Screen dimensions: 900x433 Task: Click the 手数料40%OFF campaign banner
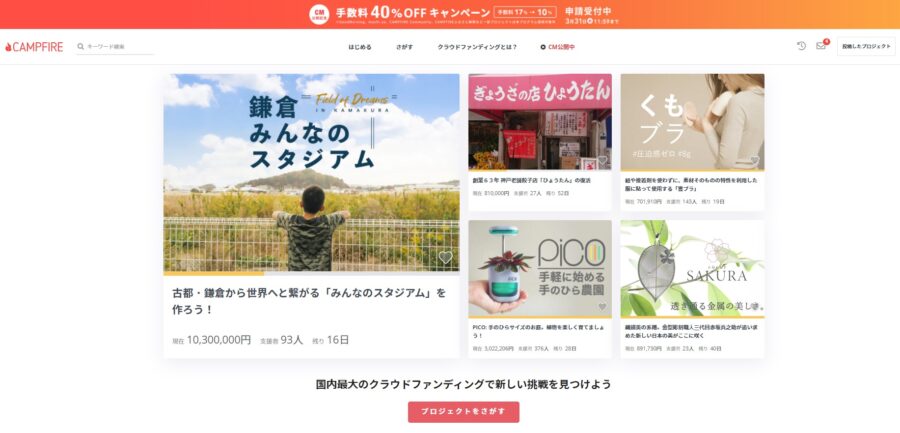coord(450,14)
